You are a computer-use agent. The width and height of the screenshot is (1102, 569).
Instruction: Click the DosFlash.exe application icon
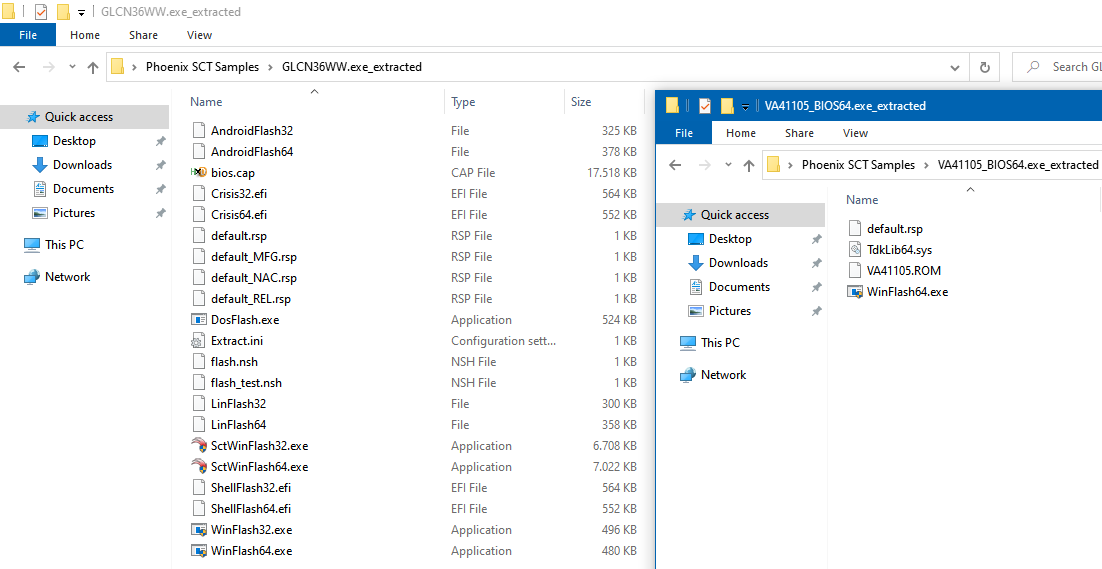pos(199,320)
